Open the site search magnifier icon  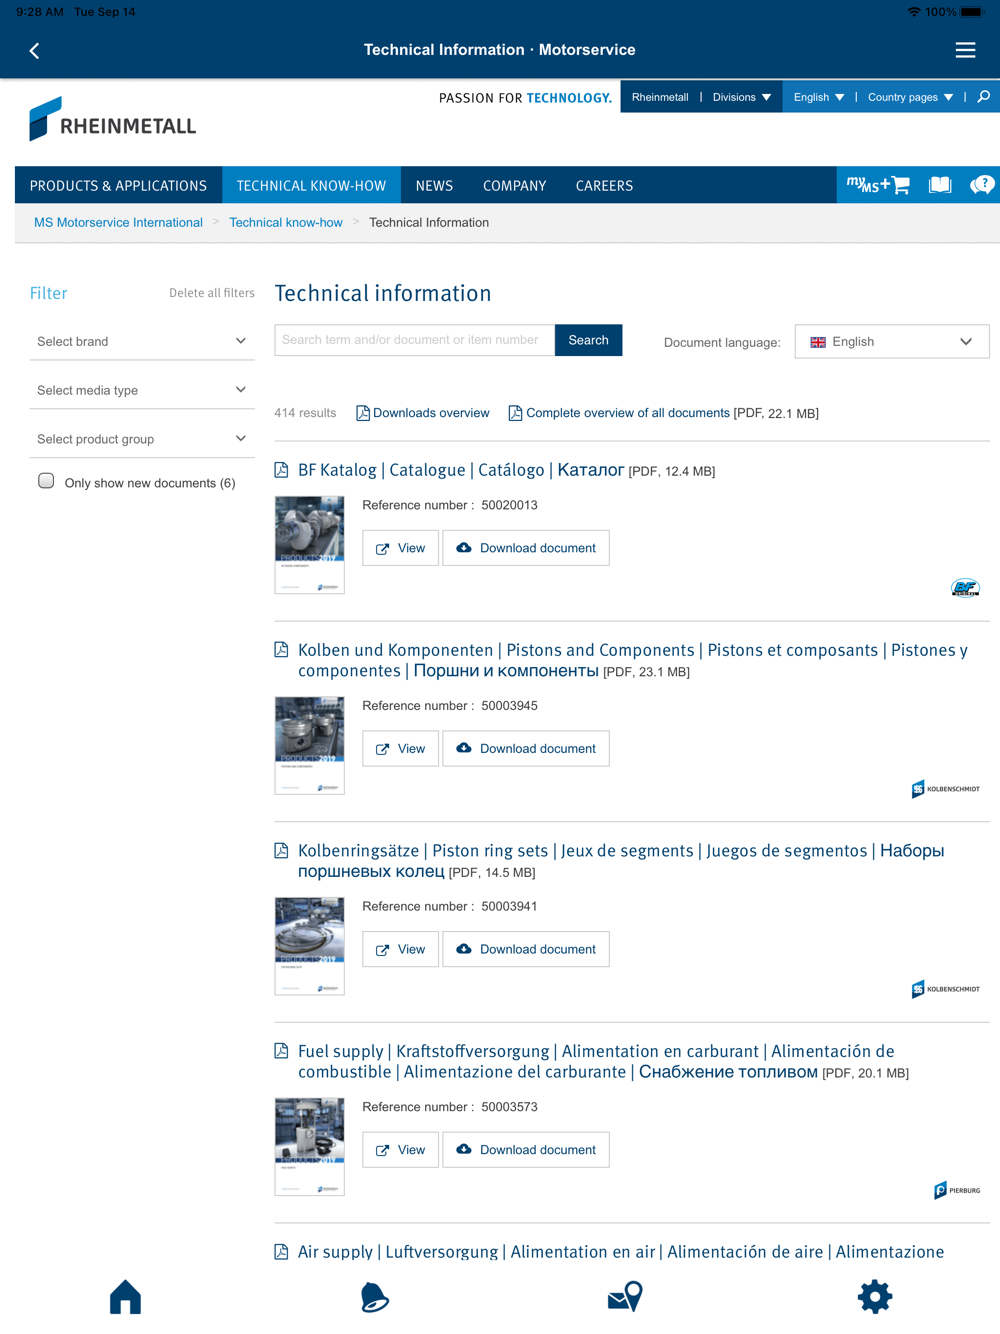984,97
